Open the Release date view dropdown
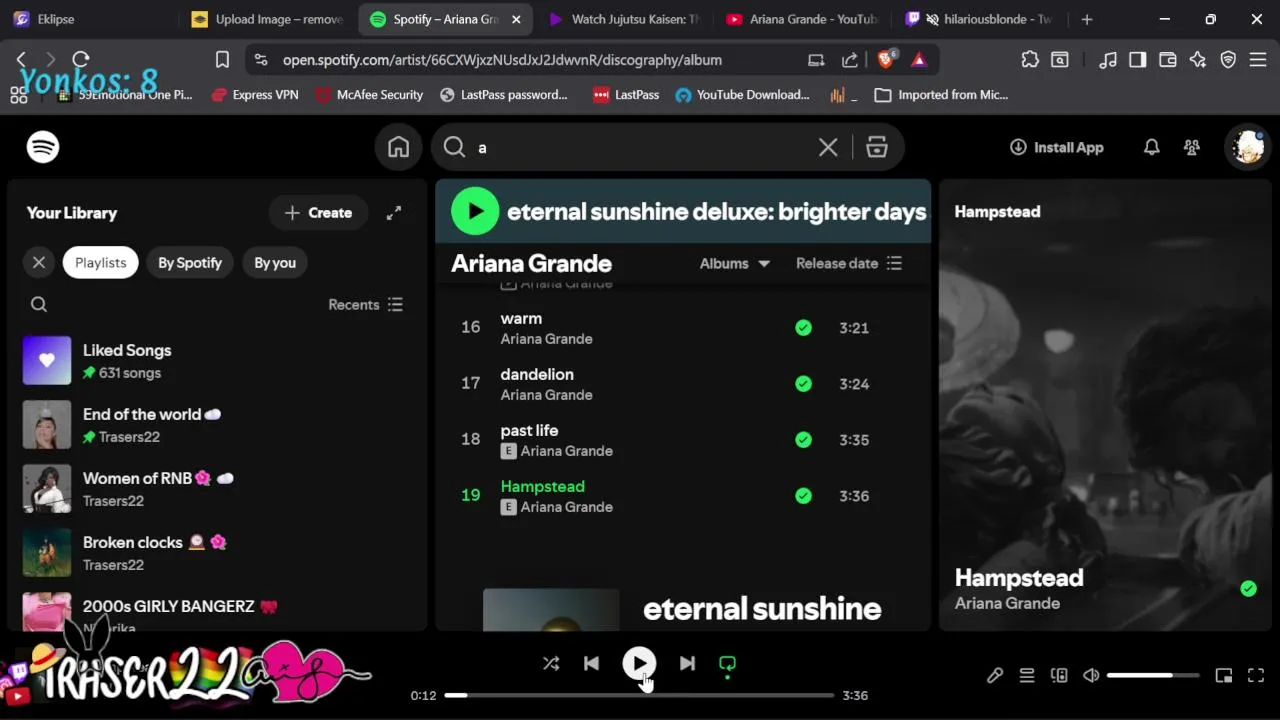Viewport: 1280px width, 720px height. [x=849, y=263]
